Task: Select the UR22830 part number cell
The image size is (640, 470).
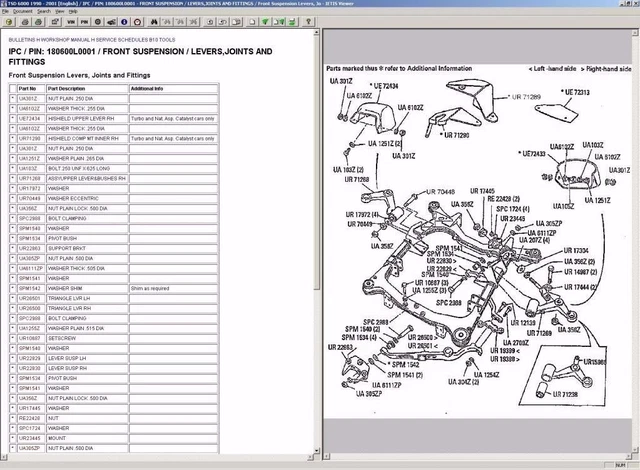Action: 31,368
